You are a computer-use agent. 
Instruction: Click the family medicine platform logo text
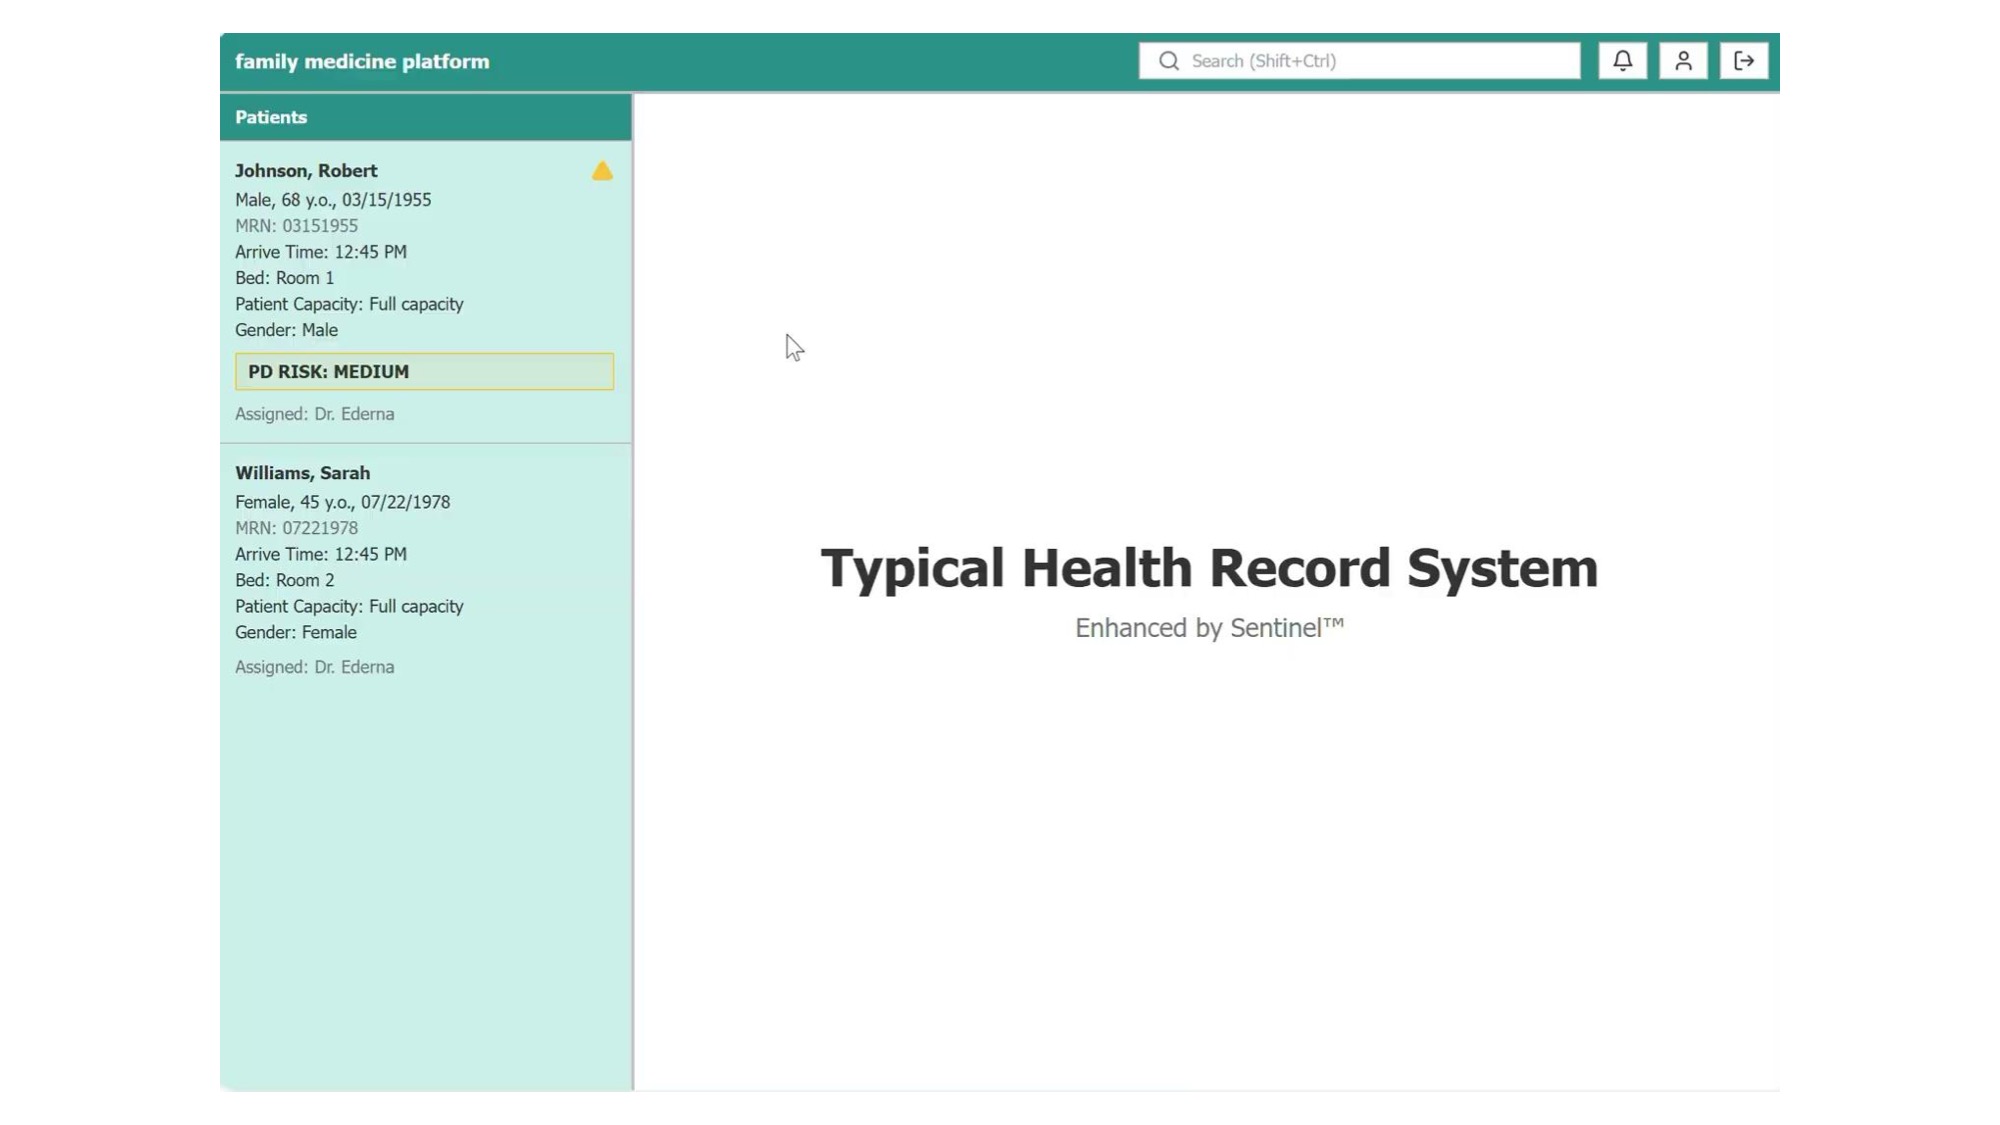pos(362,61)
